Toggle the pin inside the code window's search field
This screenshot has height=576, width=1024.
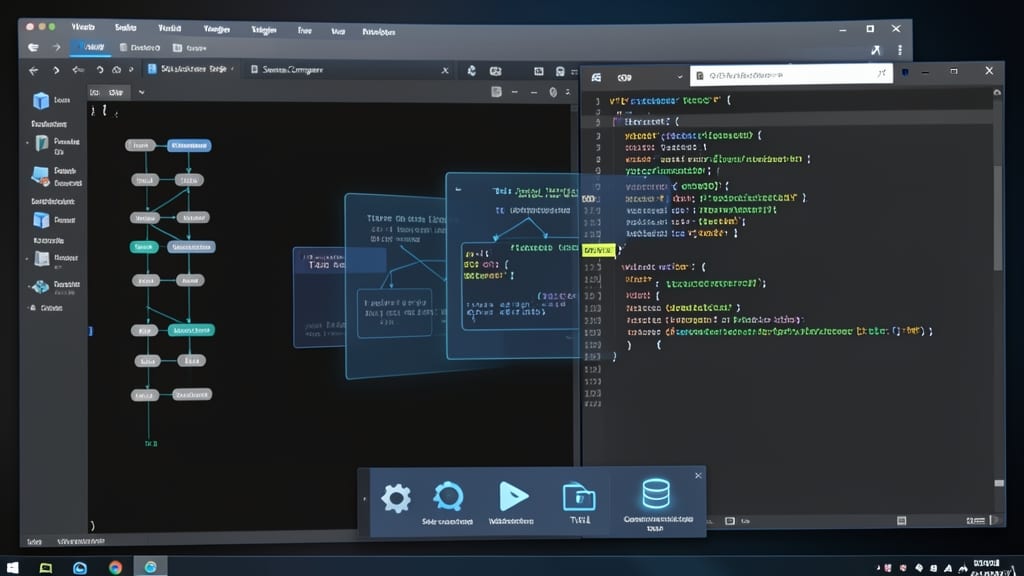[x=882, y=74]
